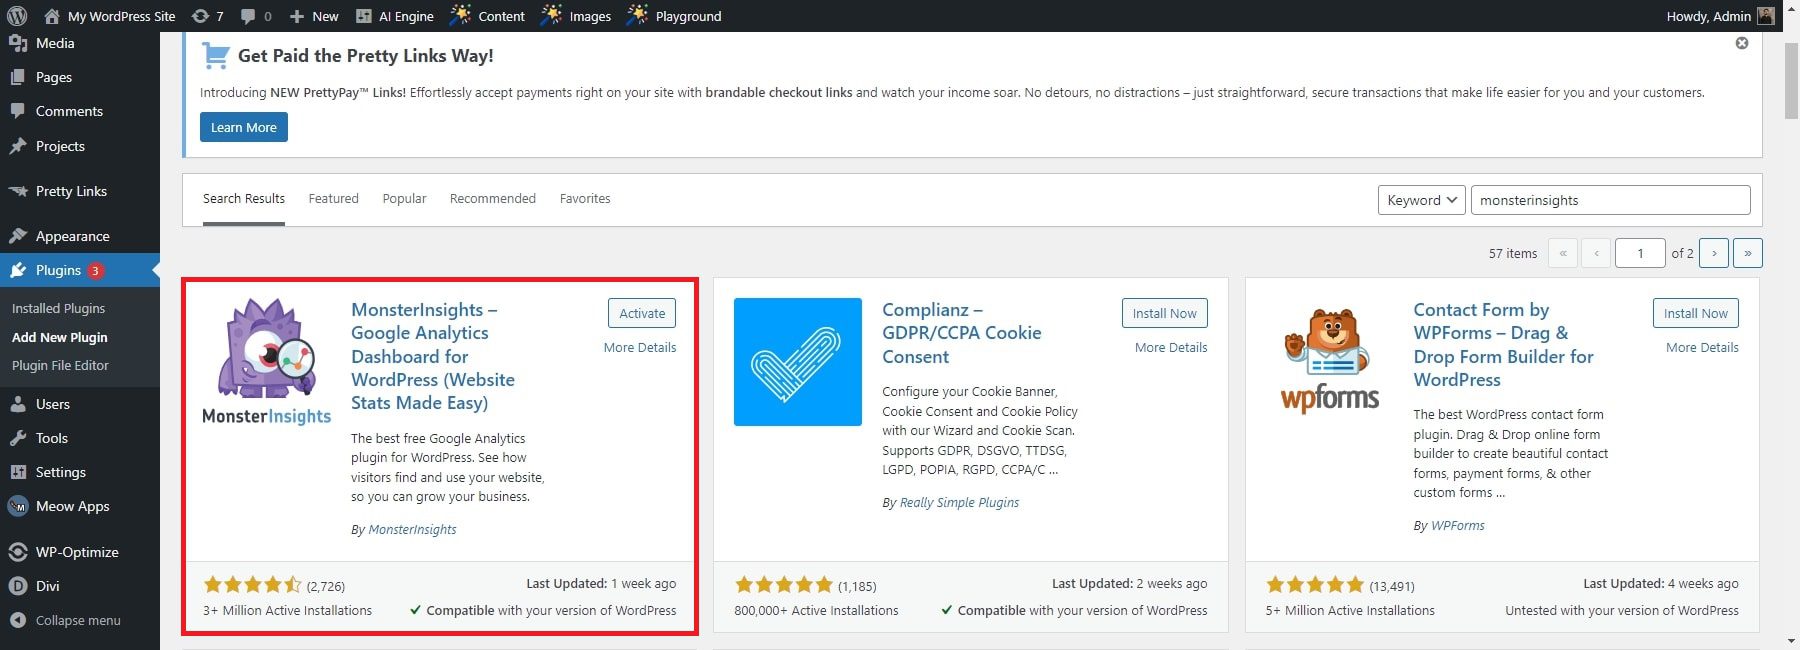Switch to the Featured plugins tab
1800x650 pixels.
tap(333, 198)
